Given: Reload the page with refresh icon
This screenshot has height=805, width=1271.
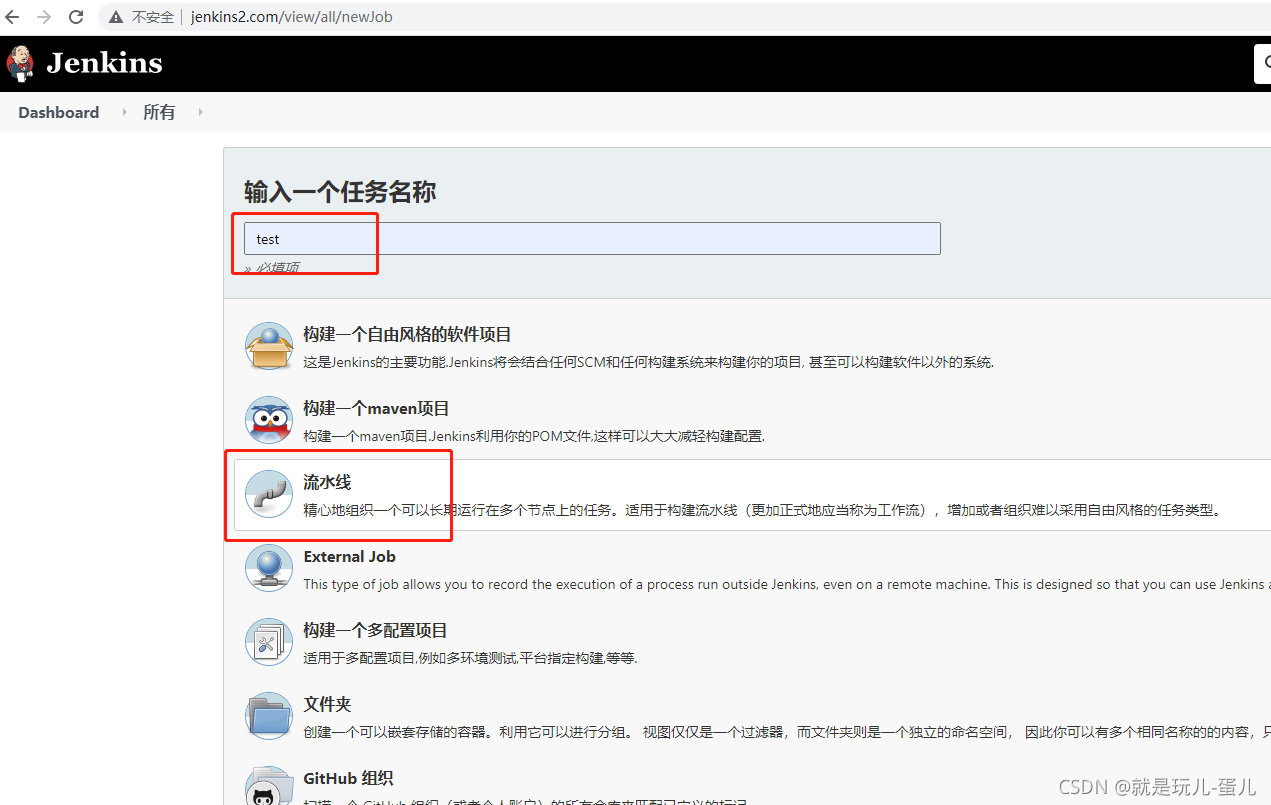Looking at the screenshot, I should point(76,17).
